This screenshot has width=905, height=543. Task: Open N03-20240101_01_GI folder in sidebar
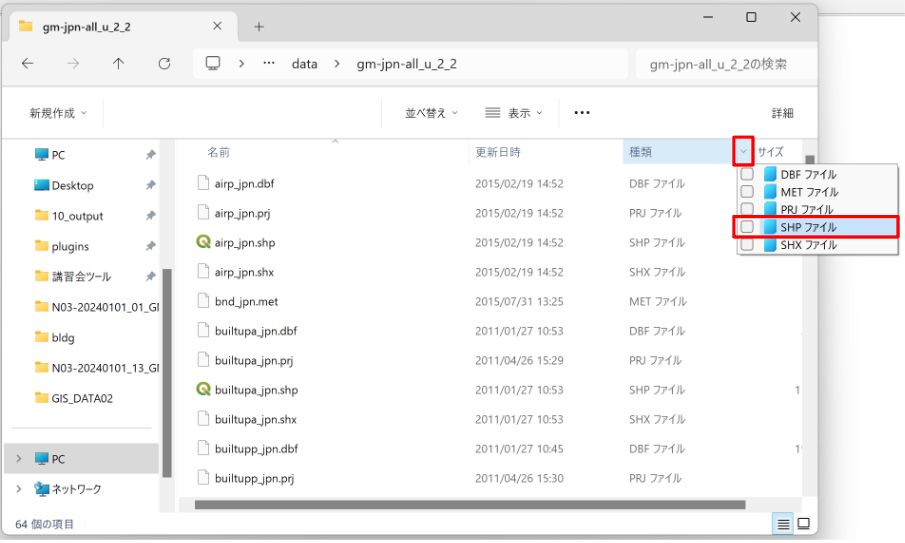point(97,307)
